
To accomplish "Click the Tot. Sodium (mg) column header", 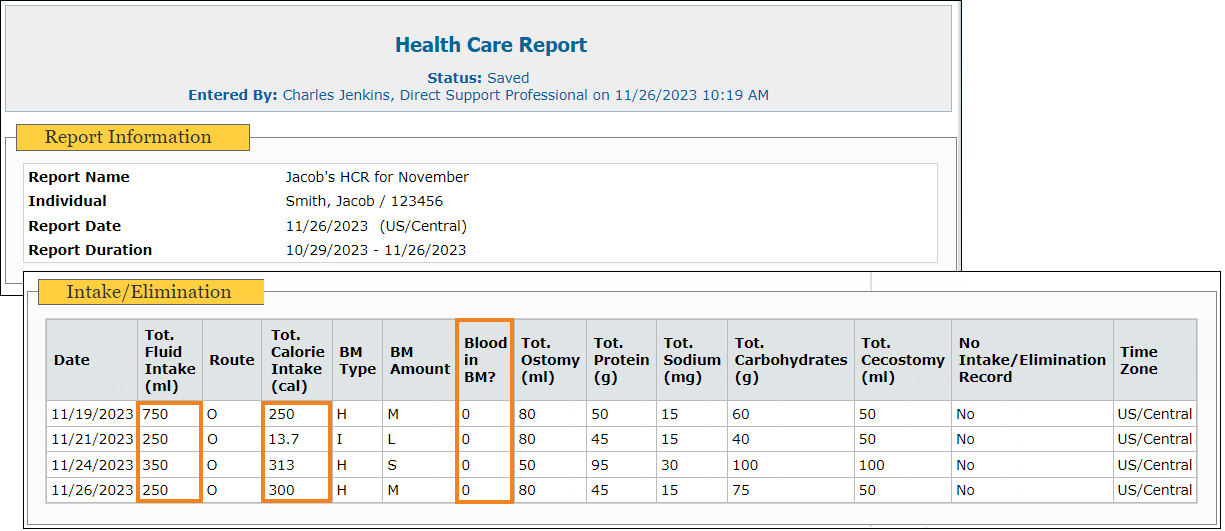I will pos(692,360).
